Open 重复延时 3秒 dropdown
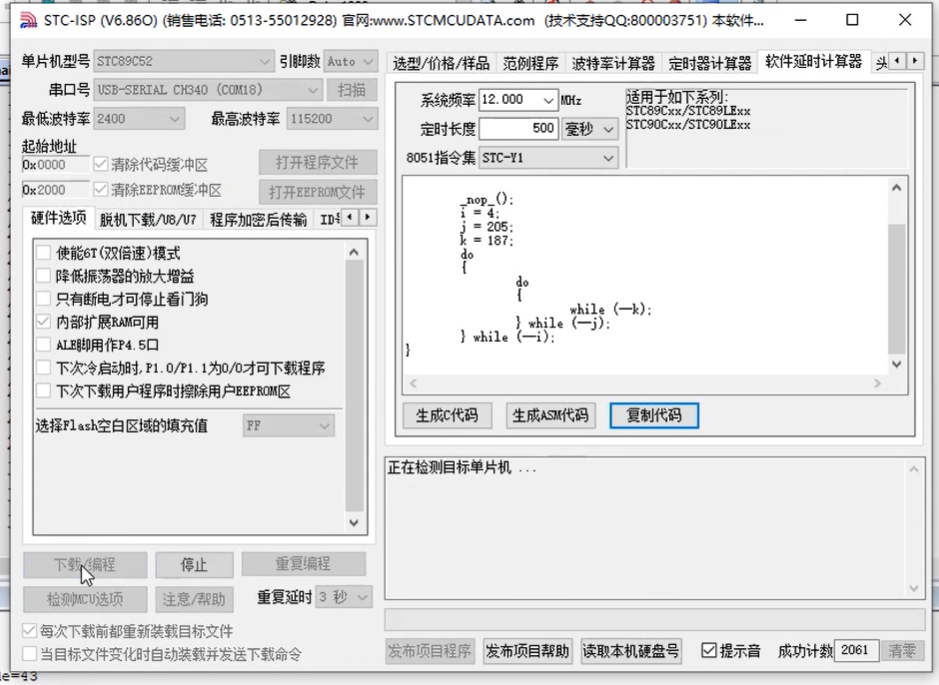This screenshot has height=685, width=939. pos(344,597)
